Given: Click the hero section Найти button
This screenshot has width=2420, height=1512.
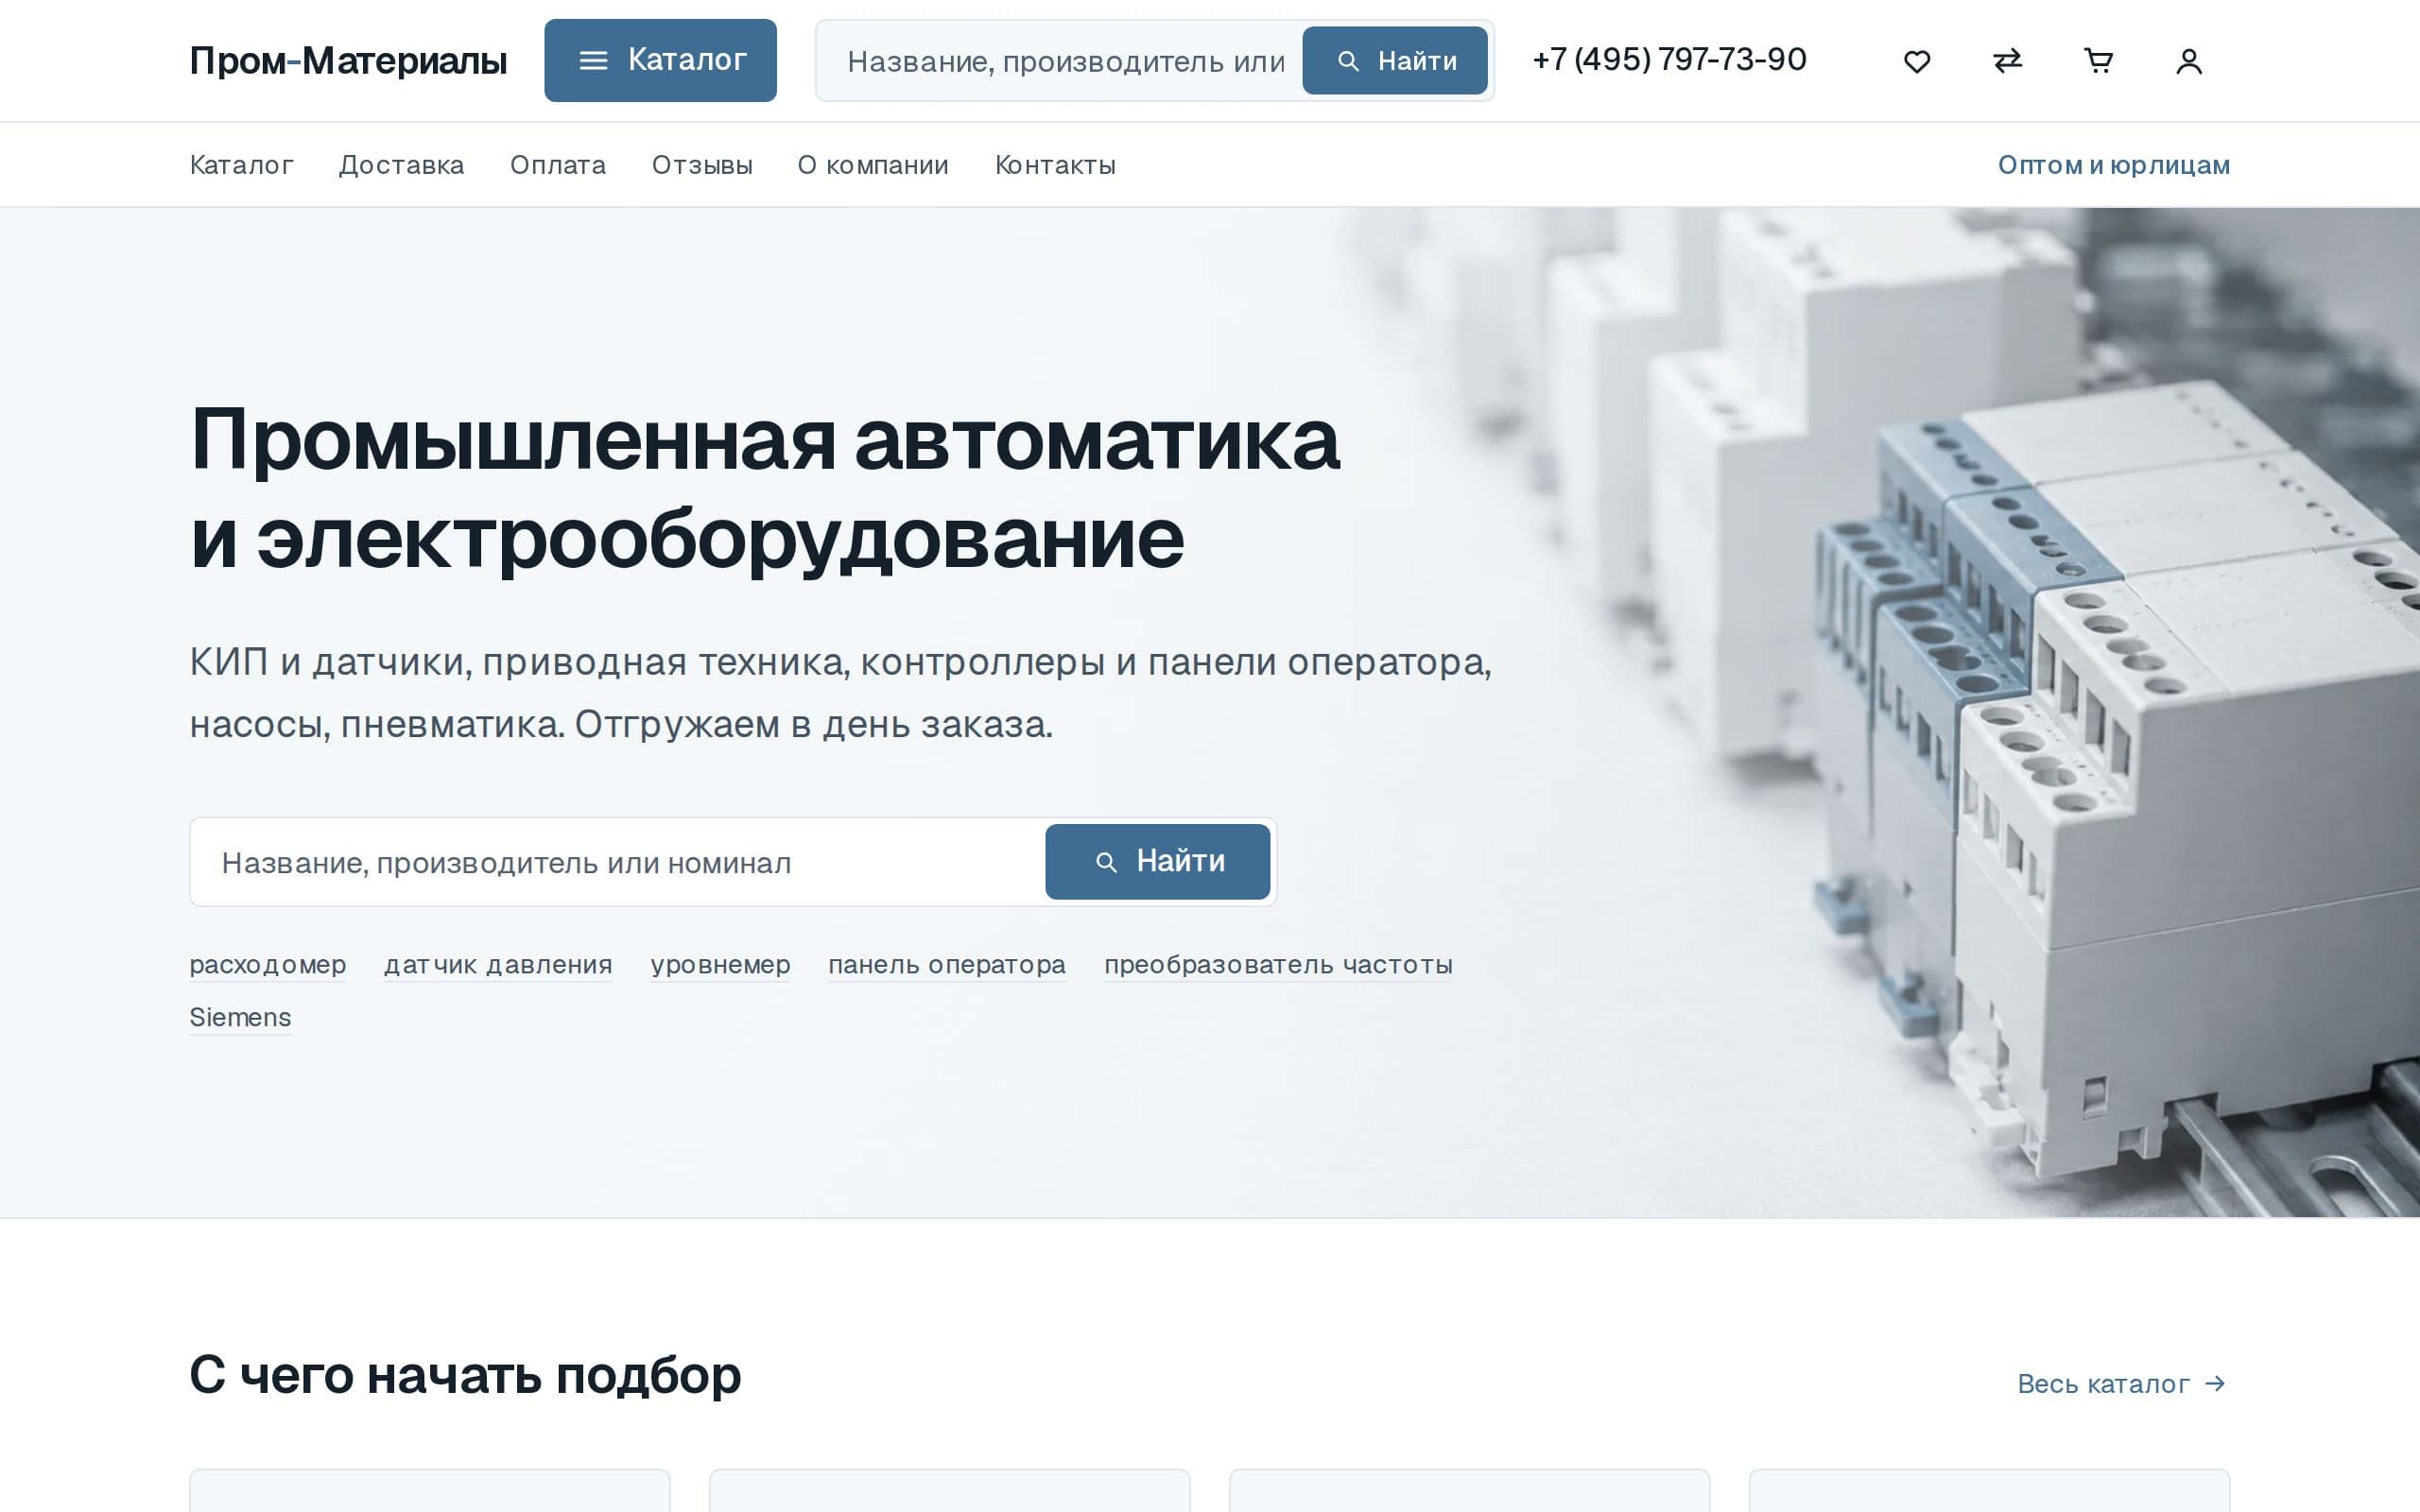Looking at the screenshot, I should tap(1158, 861).
